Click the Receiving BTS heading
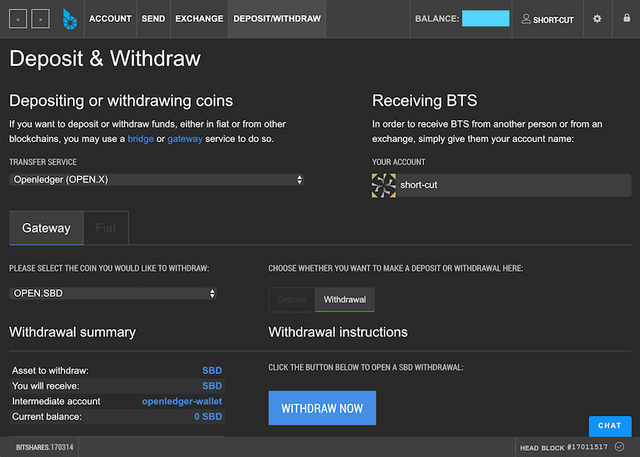640x457 pixels. 424,101
